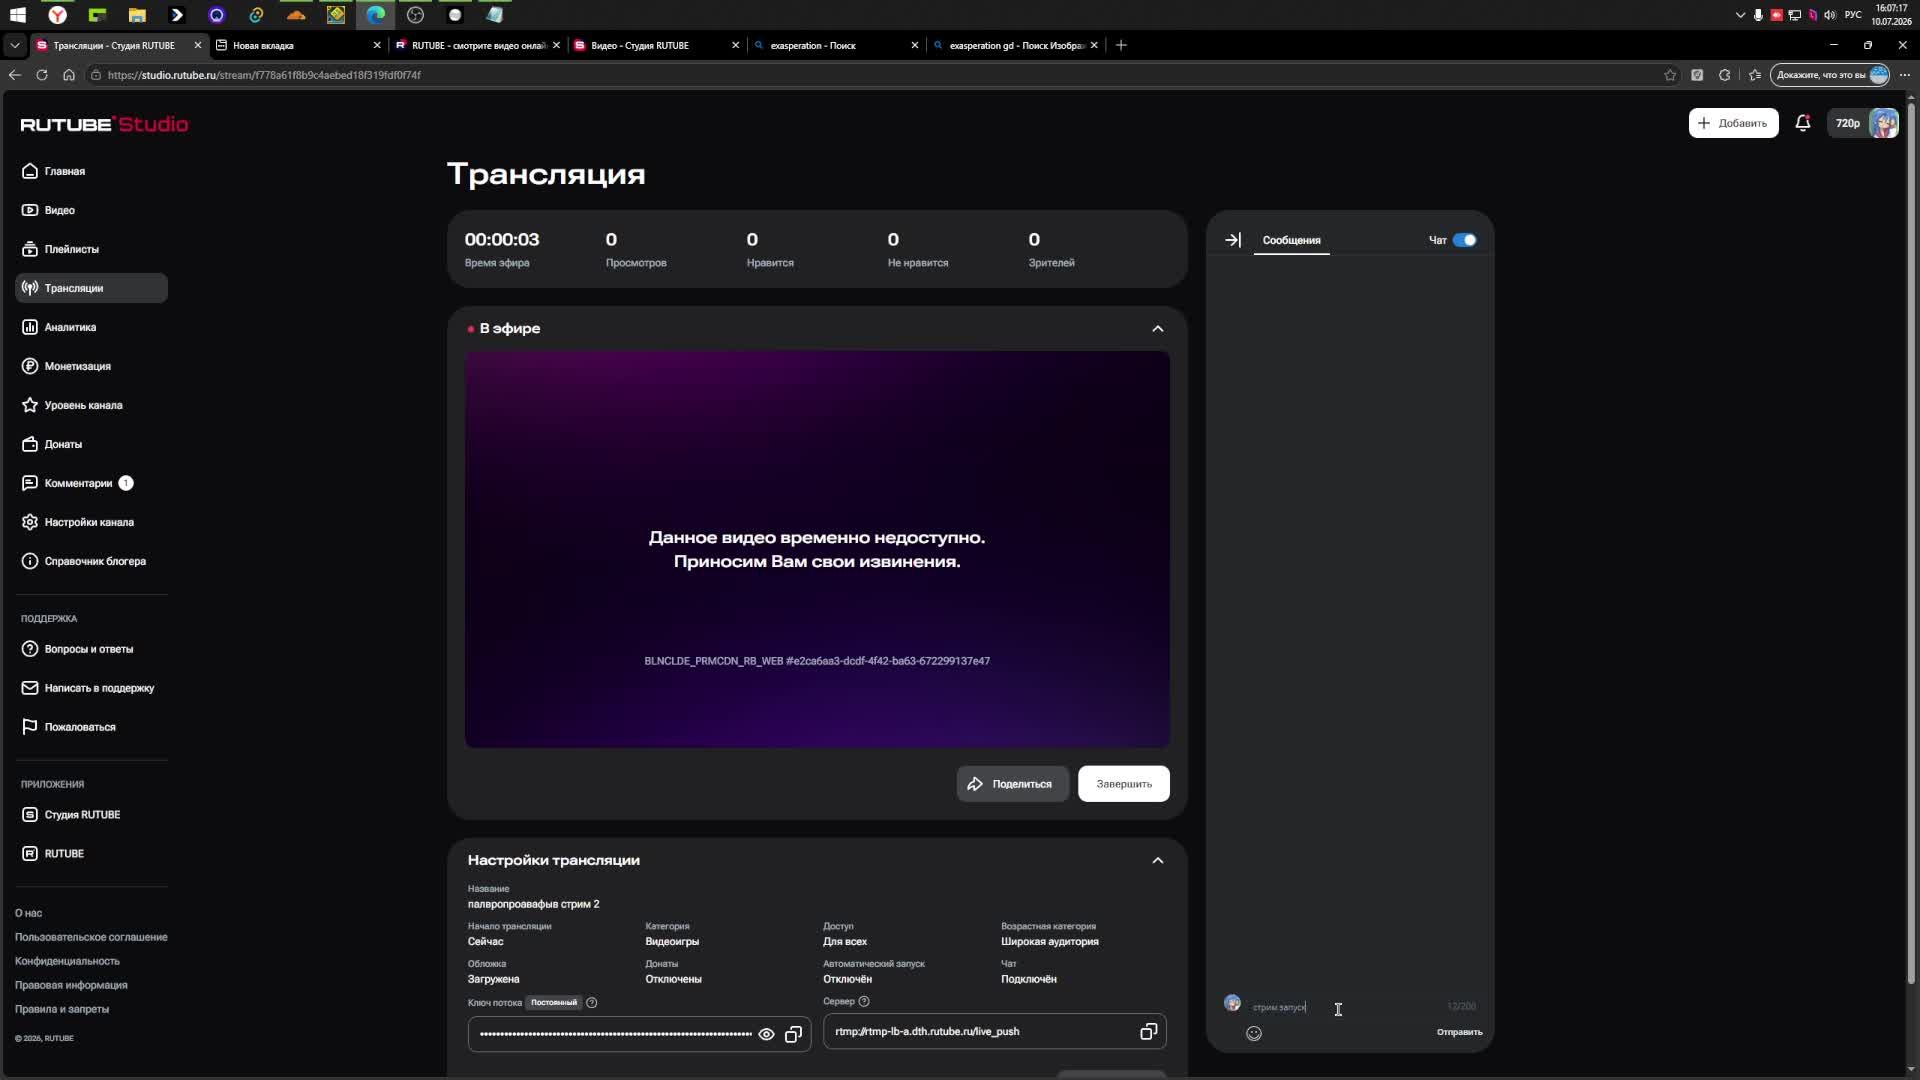Image resolution: width=1920 pixels, height=1080 pixels.
Task: Click Завершить button to end stream
Action: click(x=1124, y=784)
